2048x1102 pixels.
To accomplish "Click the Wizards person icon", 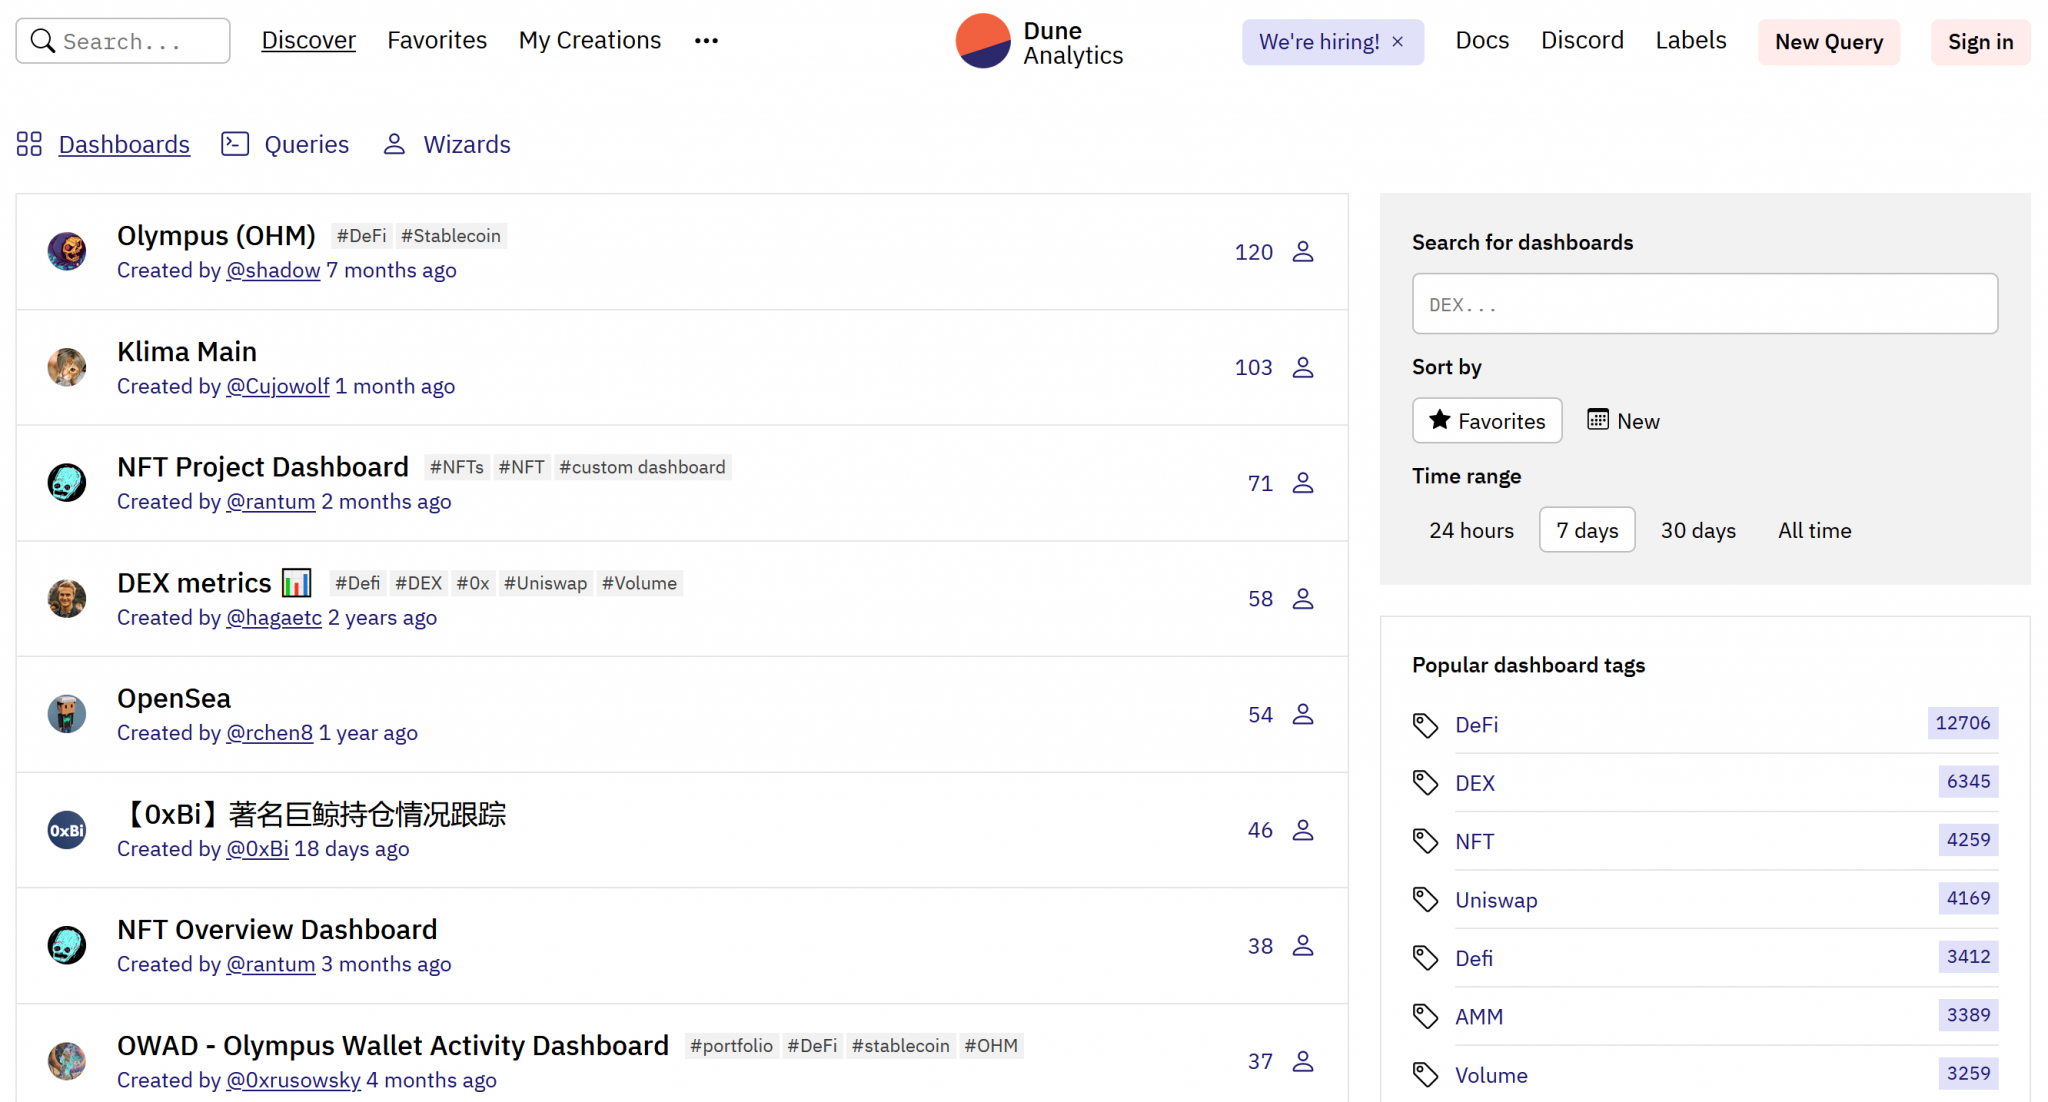I will (394, 144).
